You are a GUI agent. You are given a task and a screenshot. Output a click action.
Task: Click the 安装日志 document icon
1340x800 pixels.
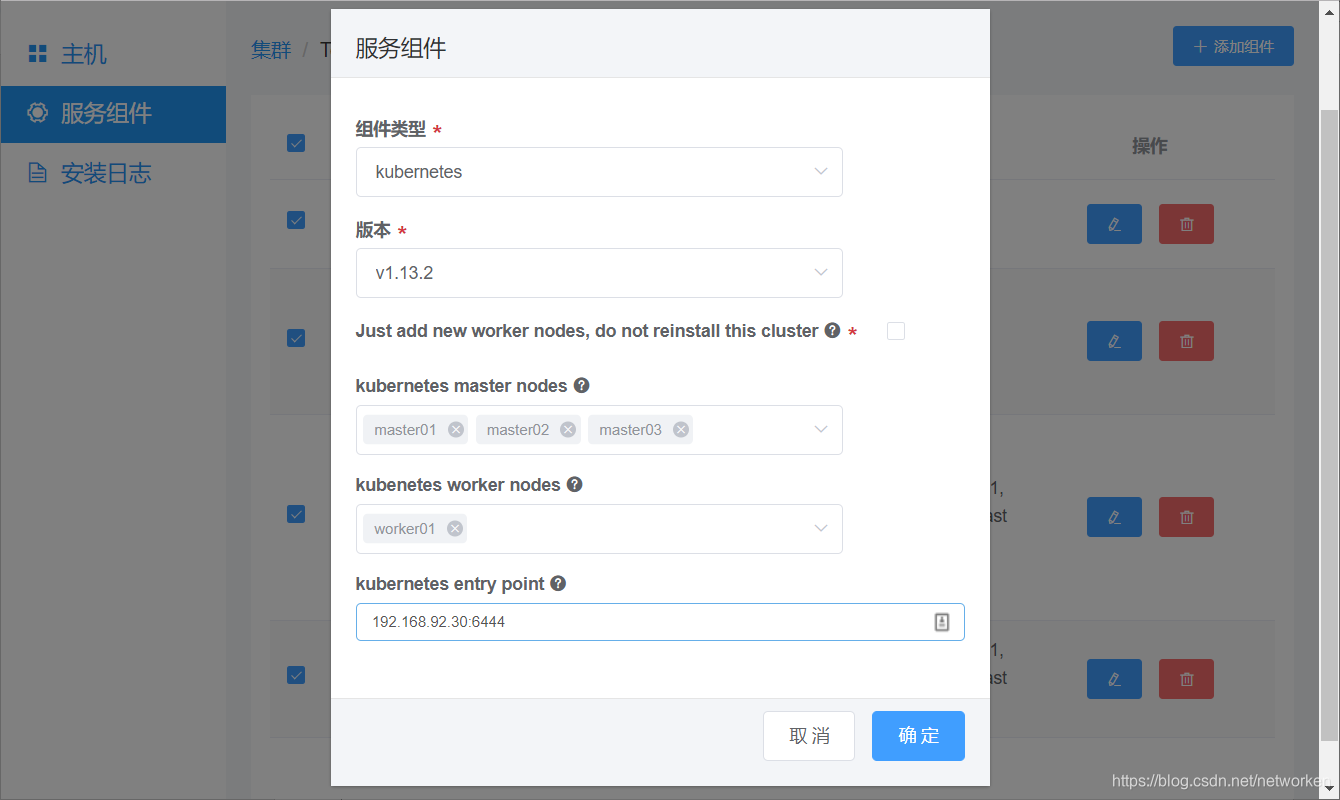click(37, 173)
